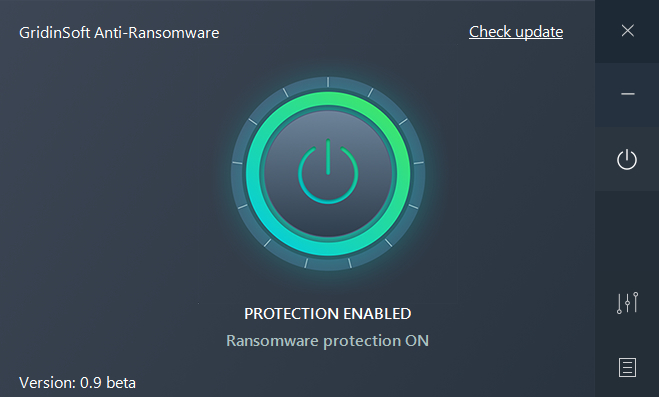Click the Version: 0.9 beta label
Screen dimensions: 659x397
point(77,383)
